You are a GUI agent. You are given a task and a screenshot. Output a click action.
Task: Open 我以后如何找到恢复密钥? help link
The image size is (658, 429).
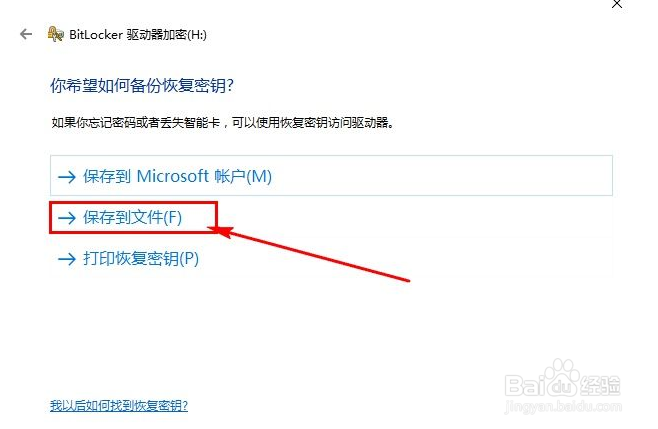(119, 405)
